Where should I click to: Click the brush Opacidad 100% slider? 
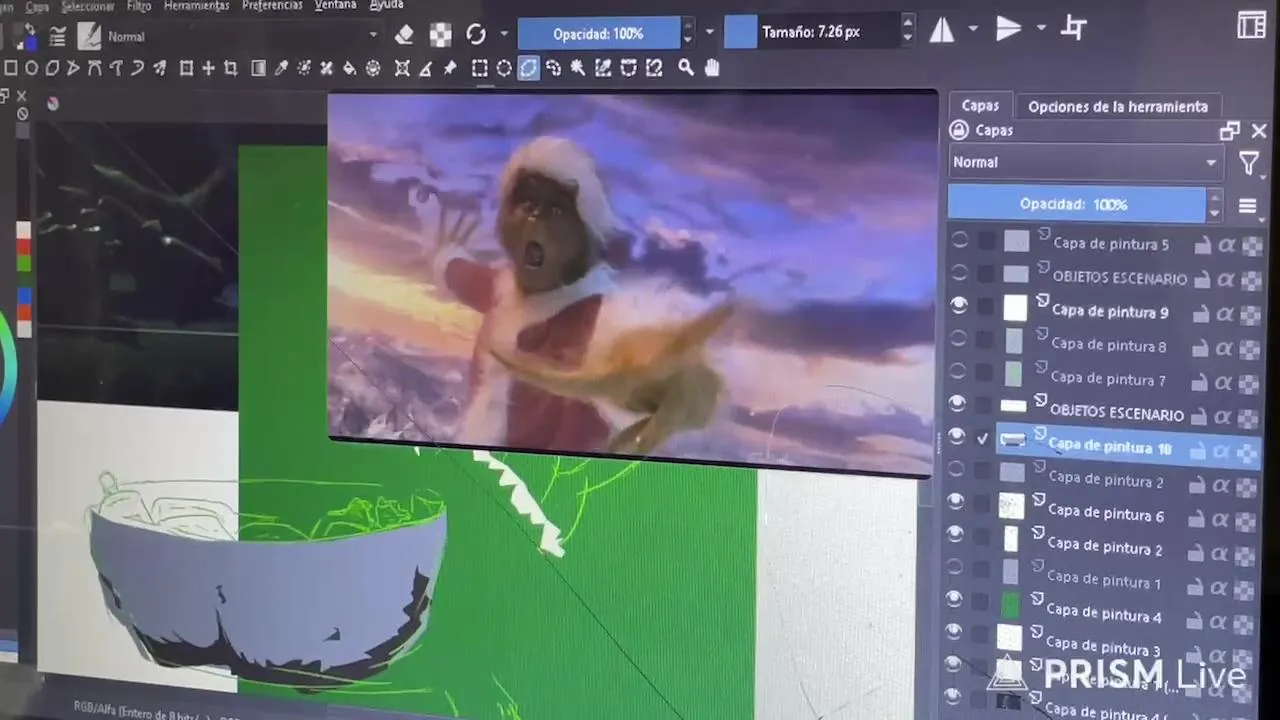pyautogui.click(x=598, y=33)
